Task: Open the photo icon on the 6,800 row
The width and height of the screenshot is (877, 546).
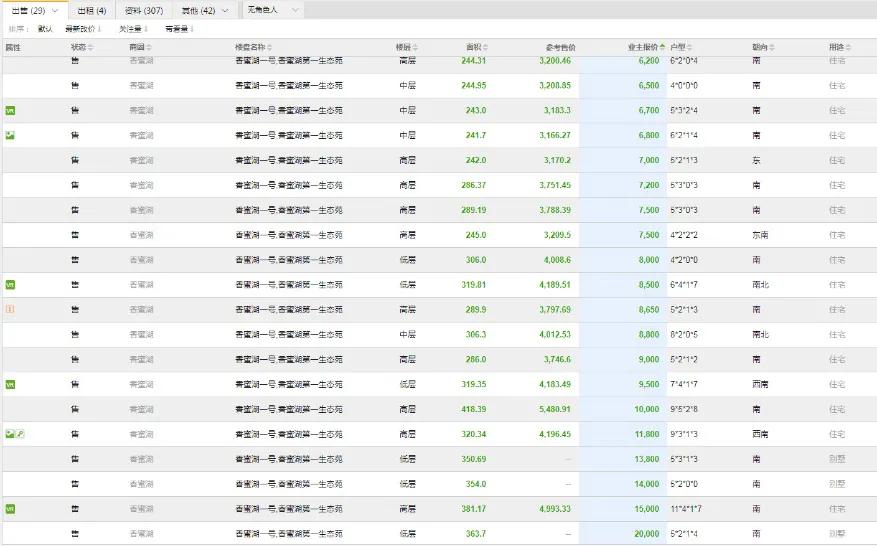Action: 10,135
